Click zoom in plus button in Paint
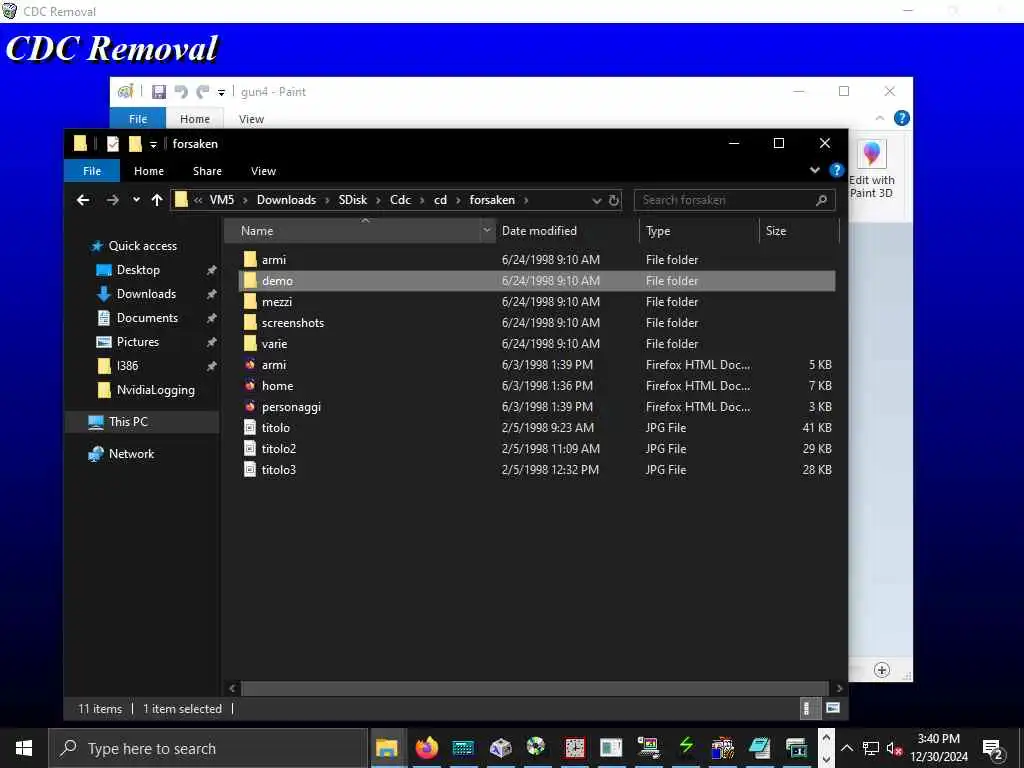Image resolution: width=1024 pixels, height=768 pixels. tap(882, 670)
